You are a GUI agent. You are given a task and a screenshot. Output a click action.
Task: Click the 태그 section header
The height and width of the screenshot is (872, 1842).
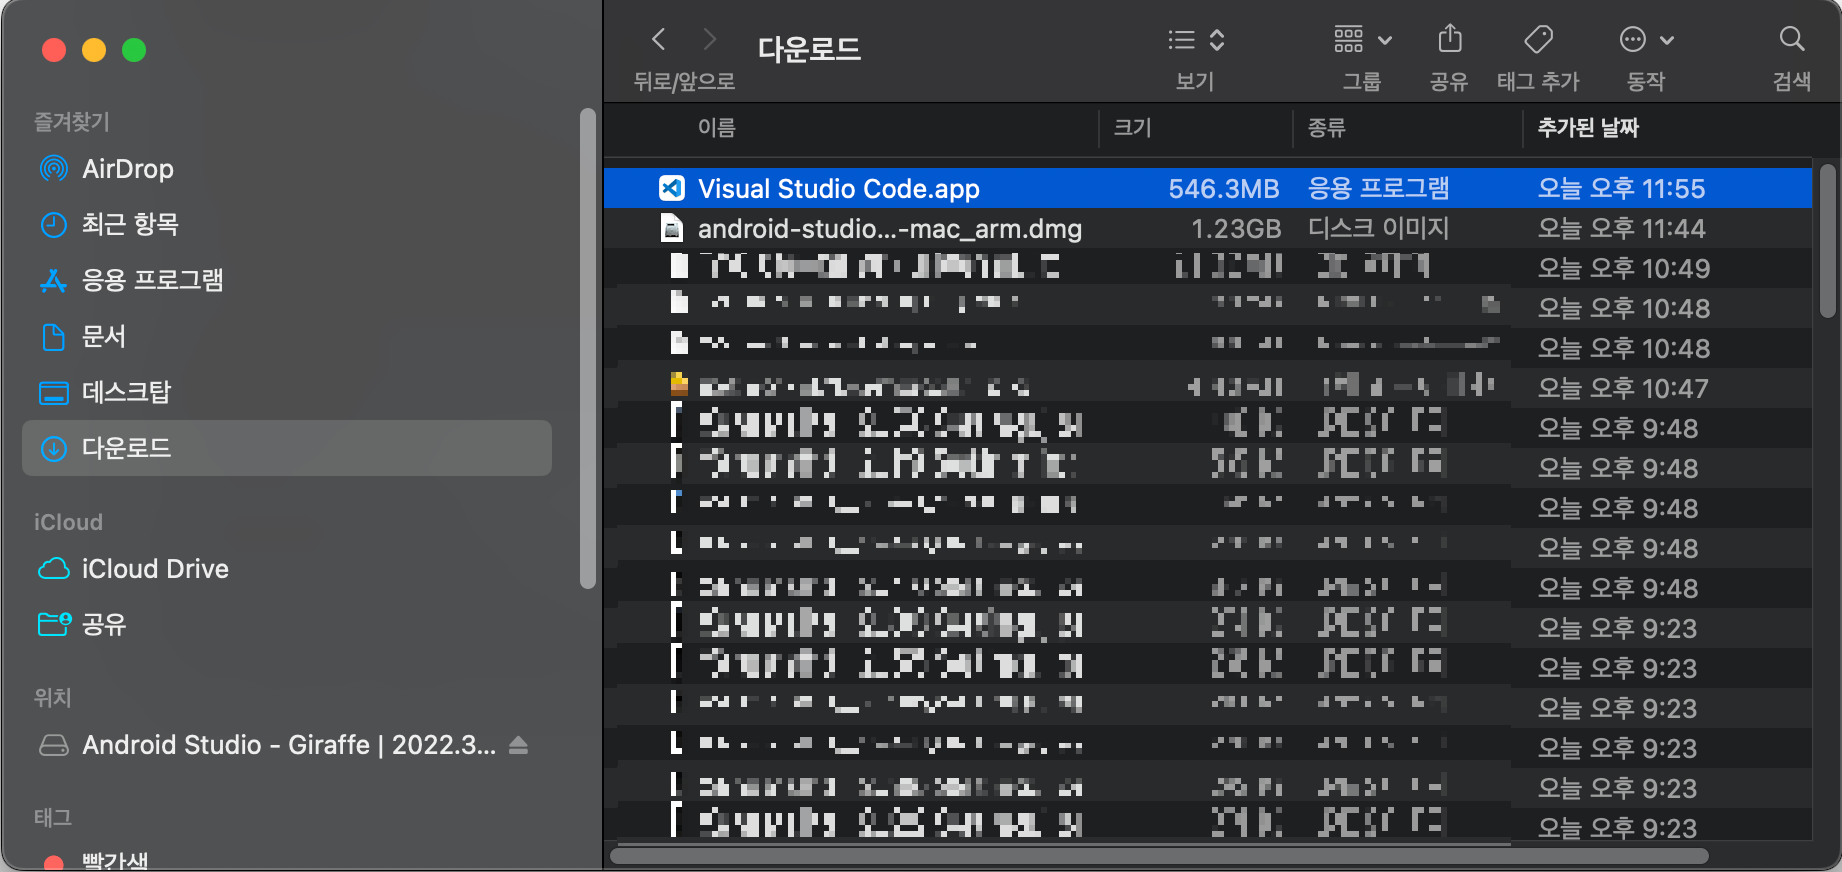point(53,818)
